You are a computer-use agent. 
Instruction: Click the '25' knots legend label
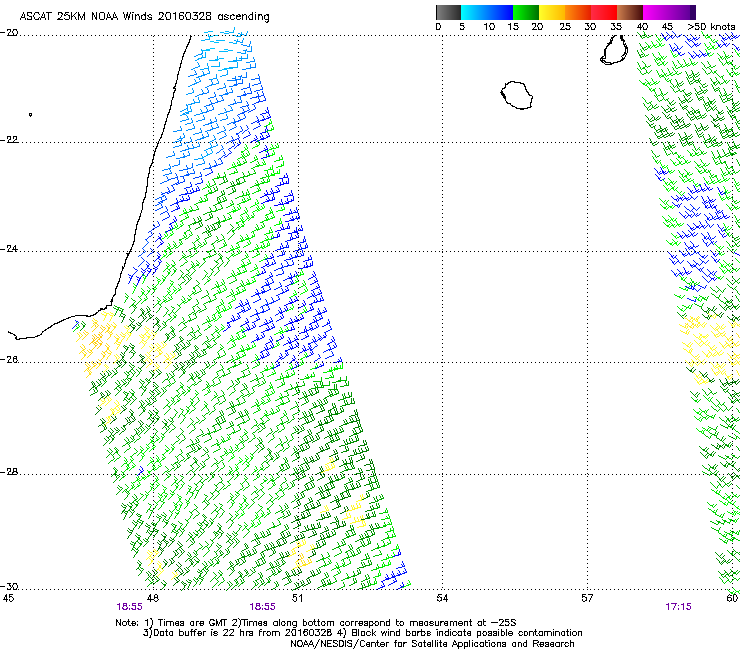[564, 26]
